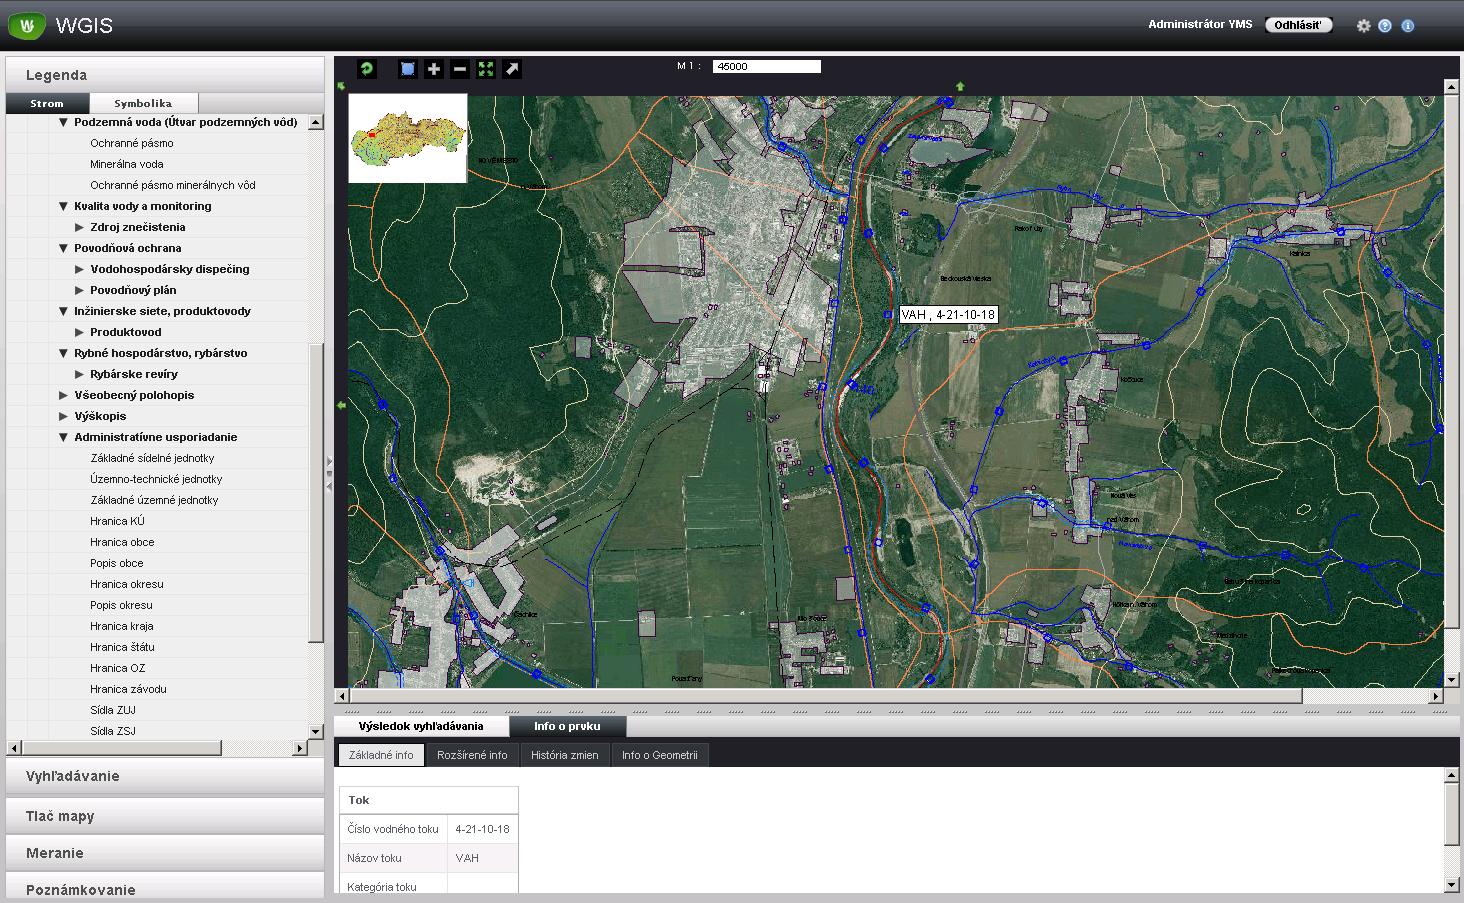Screen dimensions: 1464x903
Task: Select the Info o Geometrii sub-tab
Action: [x=660, y=755]
